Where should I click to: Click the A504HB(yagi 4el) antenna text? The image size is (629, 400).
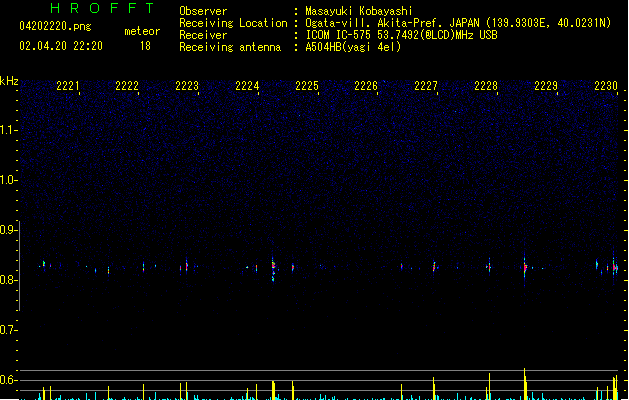(353, 47)
